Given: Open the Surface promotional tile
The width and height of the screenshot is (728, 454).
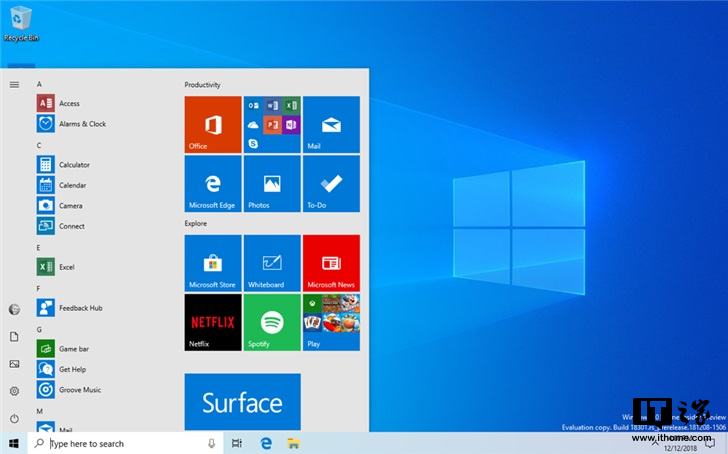Looking at the screenshot, I should pos(242,402).
